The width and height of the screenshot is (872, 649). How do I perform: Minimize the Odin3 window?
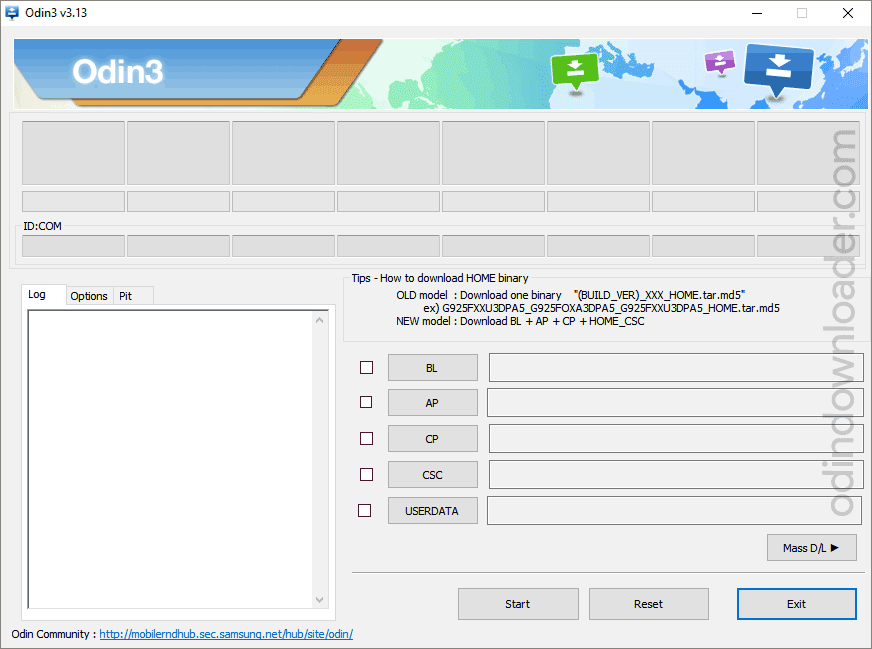[x=757, y=13]
